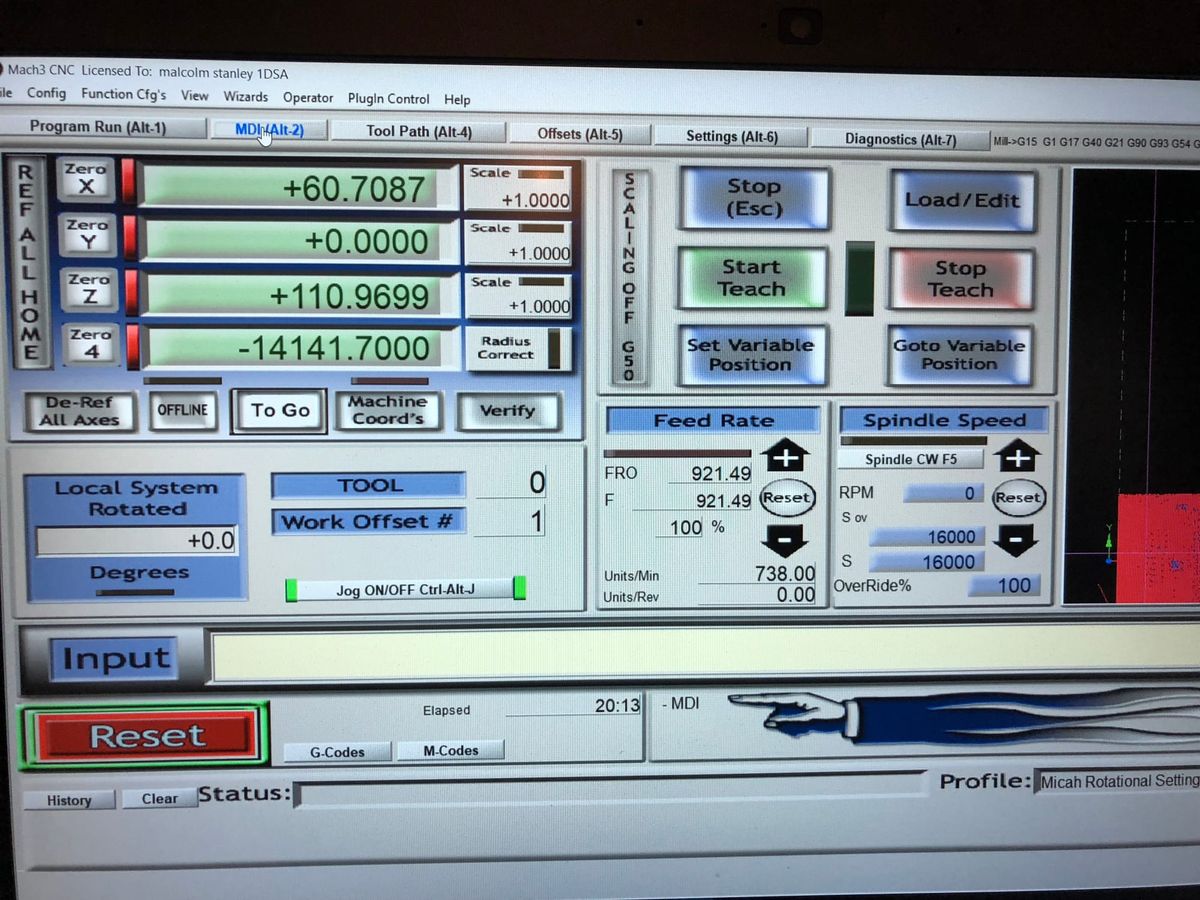Open the Offsets (Alt-5) tab
This screenshot has height=900, width=1200.
click(x=580, y=134)
